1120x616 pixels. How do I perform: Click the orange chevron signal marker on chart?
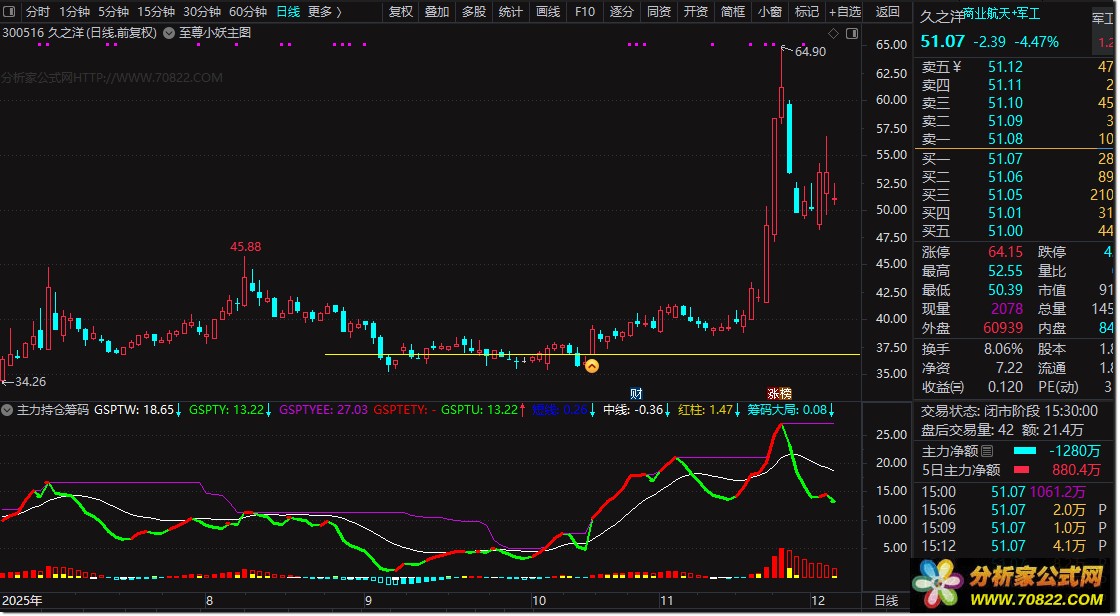point(591,366)
